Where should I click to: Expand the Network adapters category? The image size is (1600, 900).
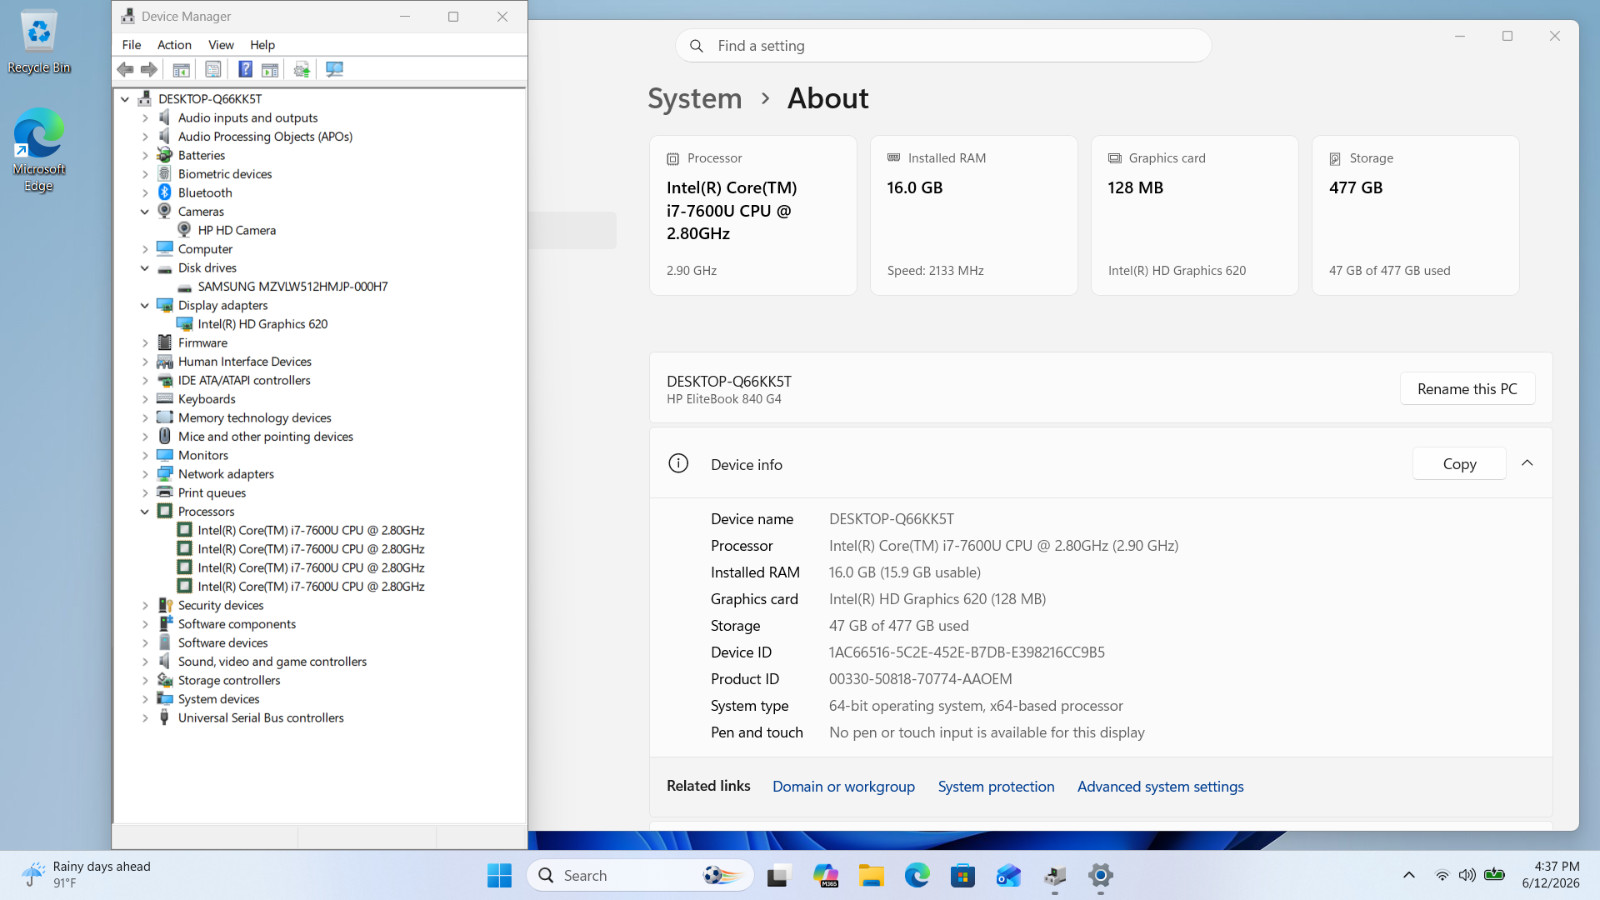click(145, 474)
